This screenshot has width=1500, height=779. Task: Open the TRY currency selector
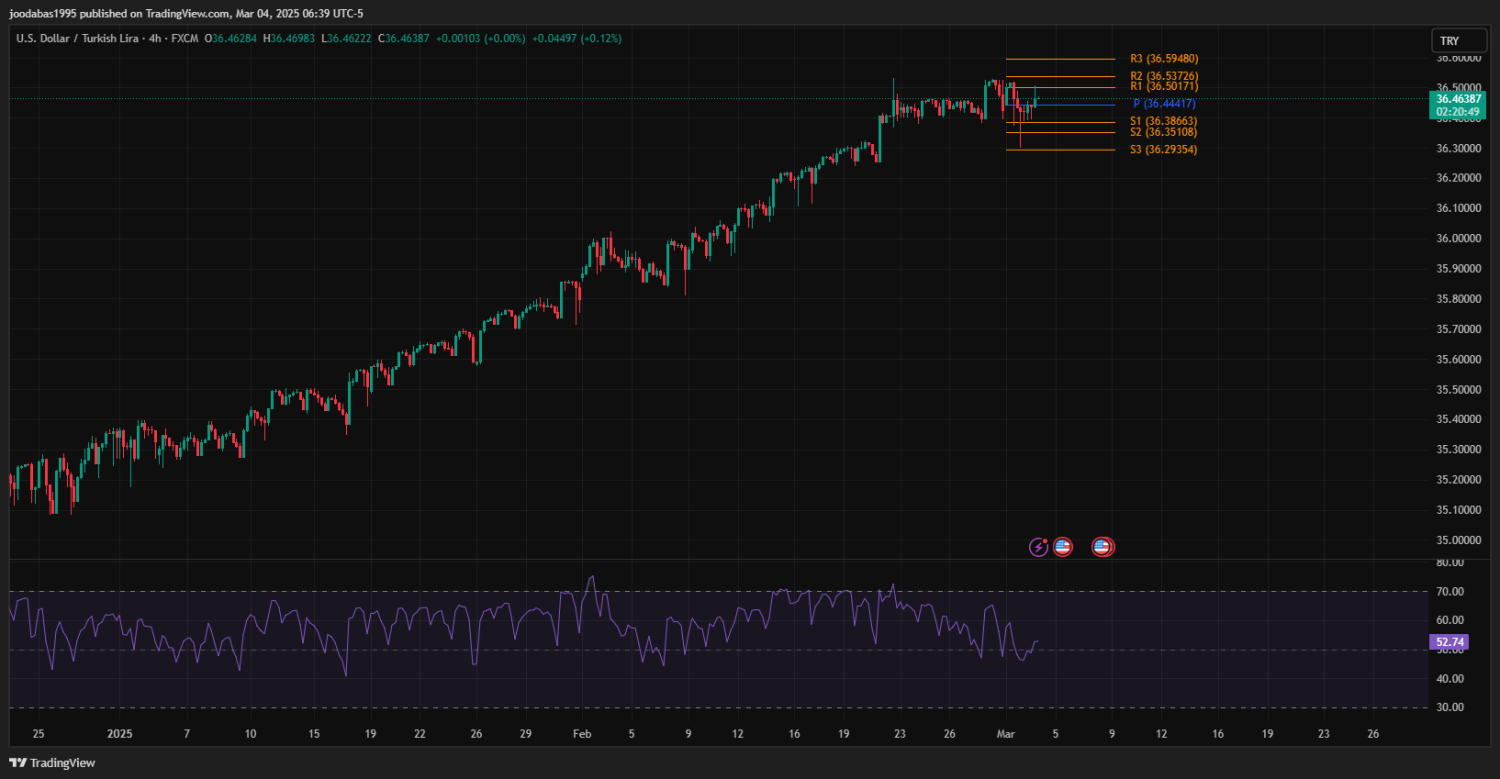(x=1449, y=41)
